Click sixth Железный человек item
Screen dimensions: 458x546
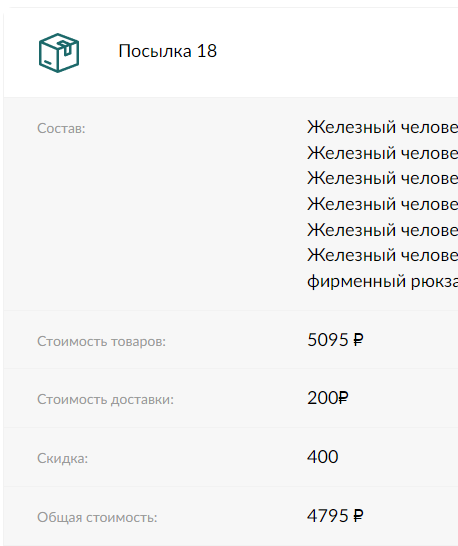382,255
